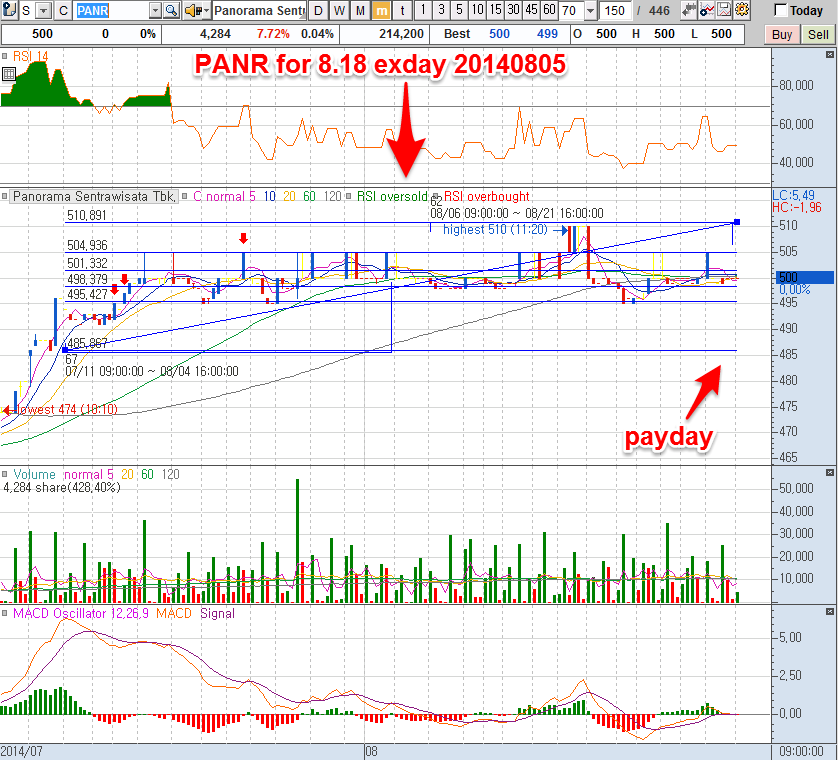The width and height of the screenshot is (838, 760).
Task: Click the 485,867 trend line start handle
Action: click(x=65, y=350)
